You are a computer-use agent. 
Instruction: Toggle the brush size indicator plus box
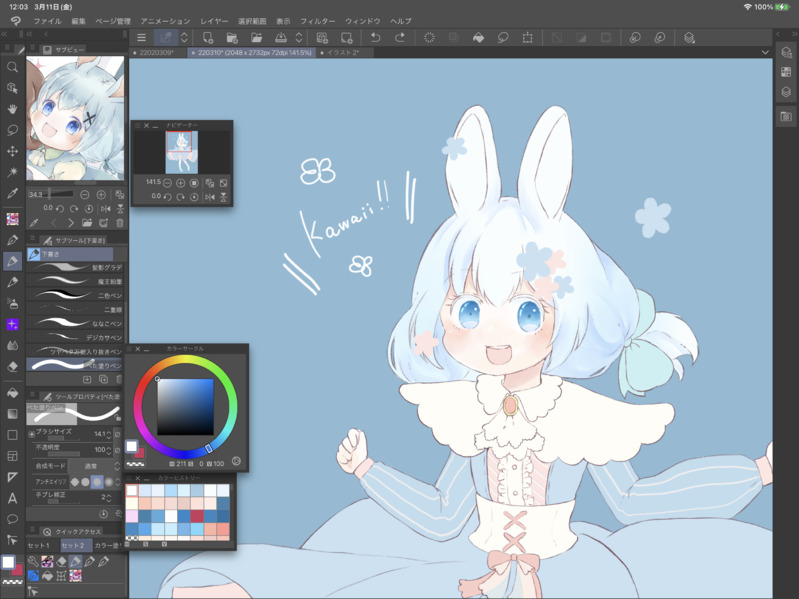pos(31,434)
